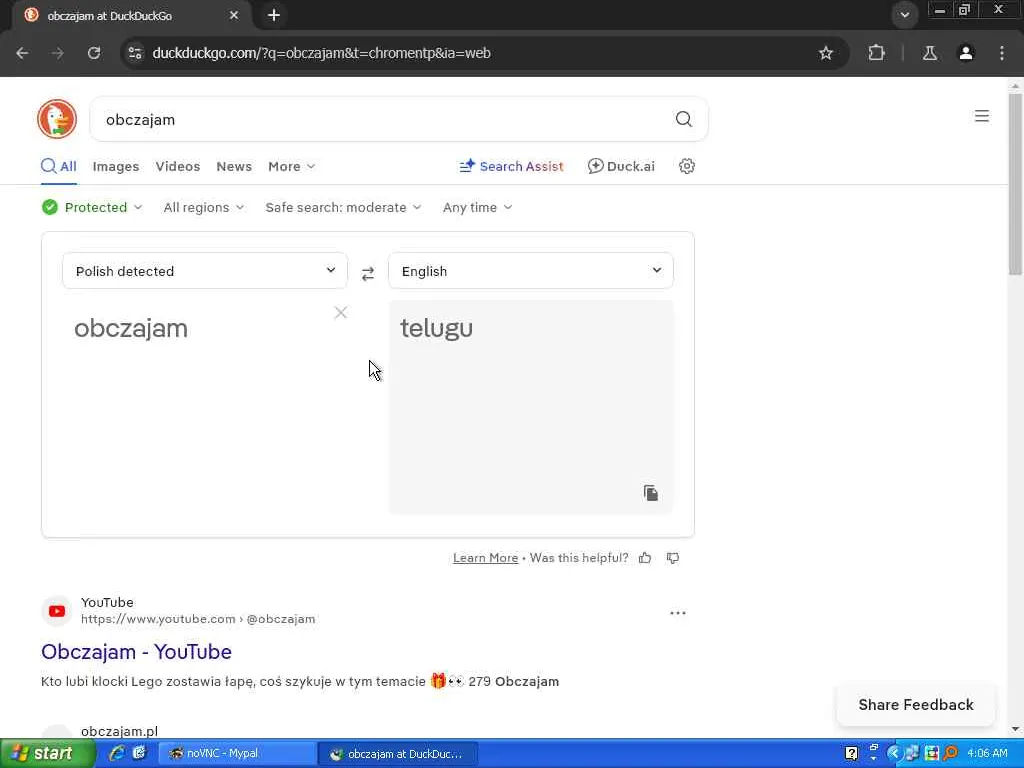Open Chrome extensions puzzle icon
The width and height of the screenshot is (1024, 768).
click(876, 53)
